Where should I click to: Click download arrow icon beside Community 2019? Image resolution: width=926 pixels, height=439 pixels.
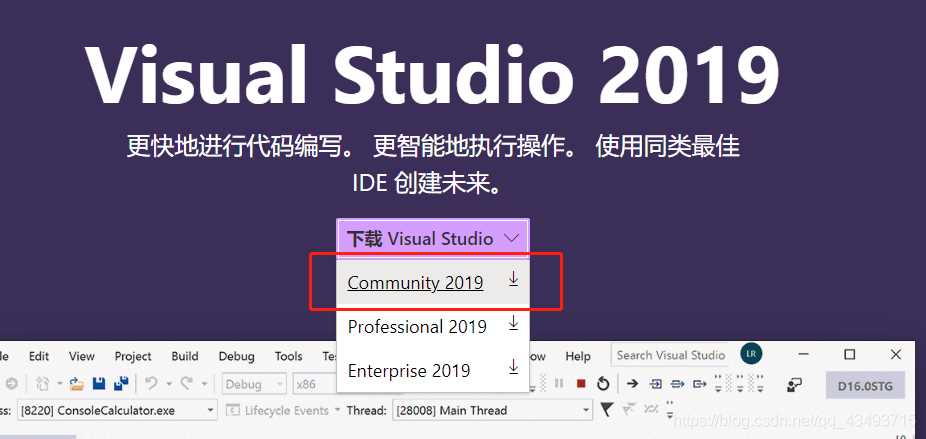[513, 279]
